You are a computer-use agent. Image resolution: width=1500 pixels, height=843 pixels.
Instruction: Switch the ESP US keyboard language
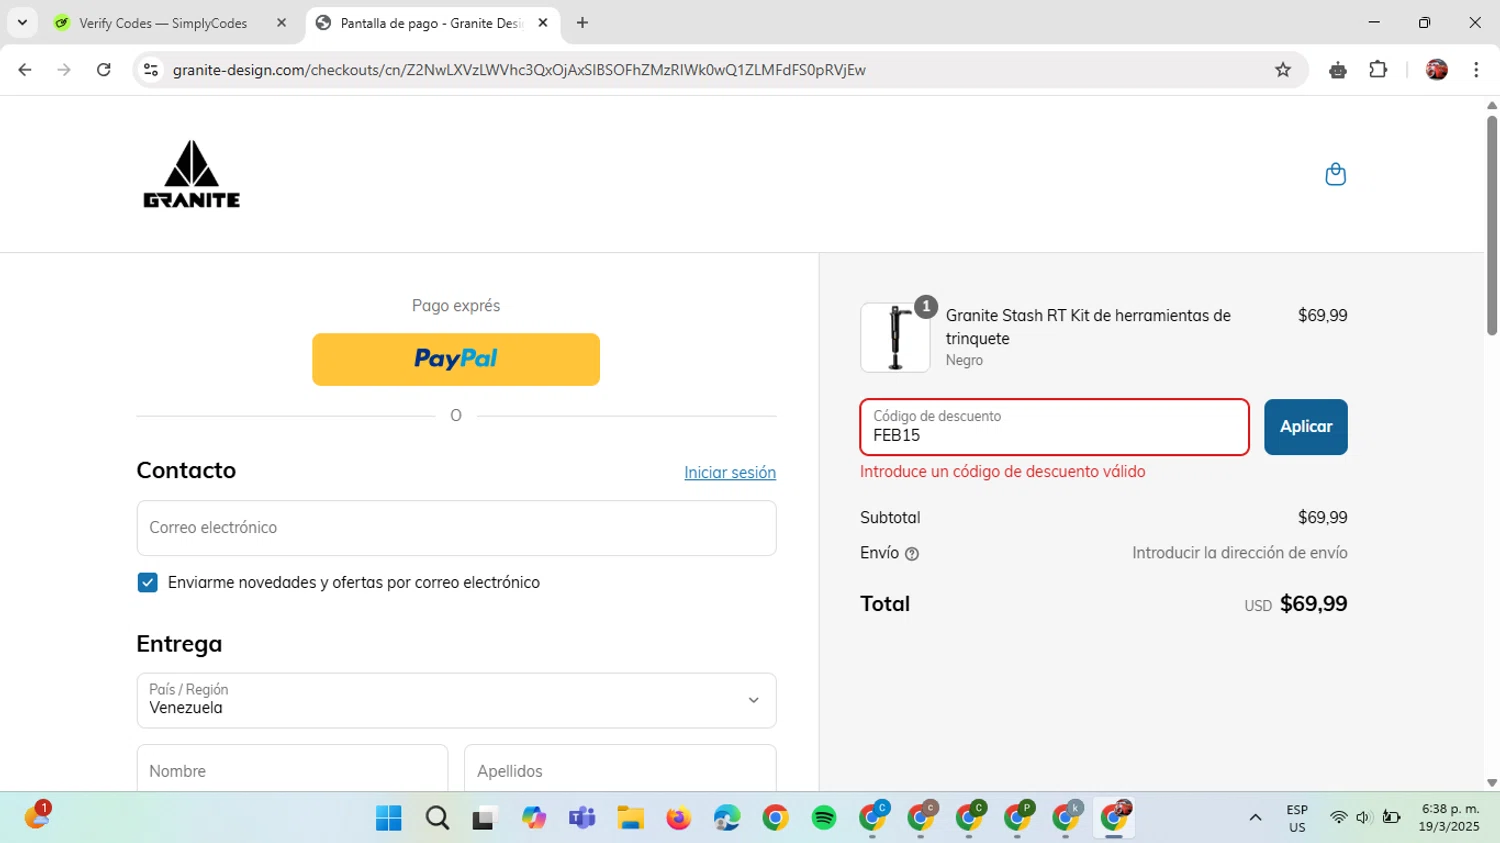coord(1297,818)
